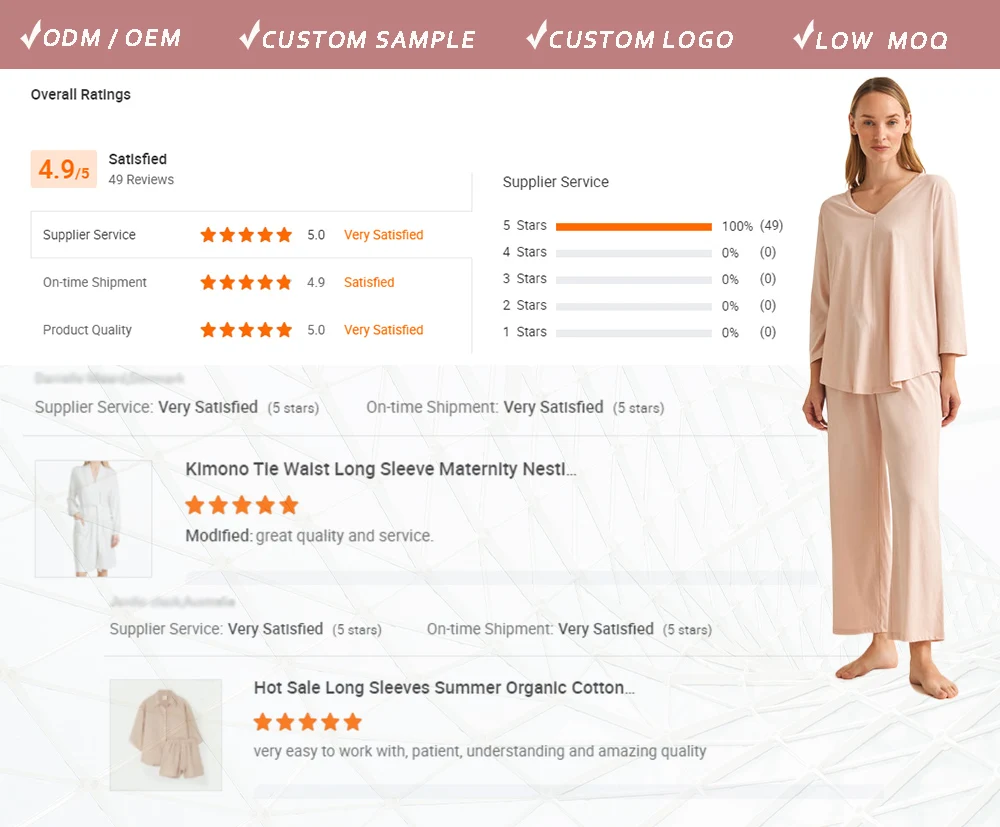Click the '0%' value in 4 Stars row
This screenshot has width=1000, height=827.
730,253
